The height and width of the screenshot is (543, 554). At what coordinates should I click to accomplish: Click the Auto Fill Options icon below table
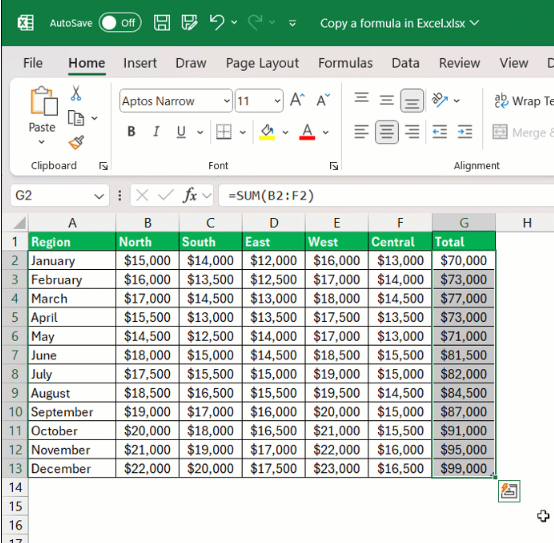(509, 491)
